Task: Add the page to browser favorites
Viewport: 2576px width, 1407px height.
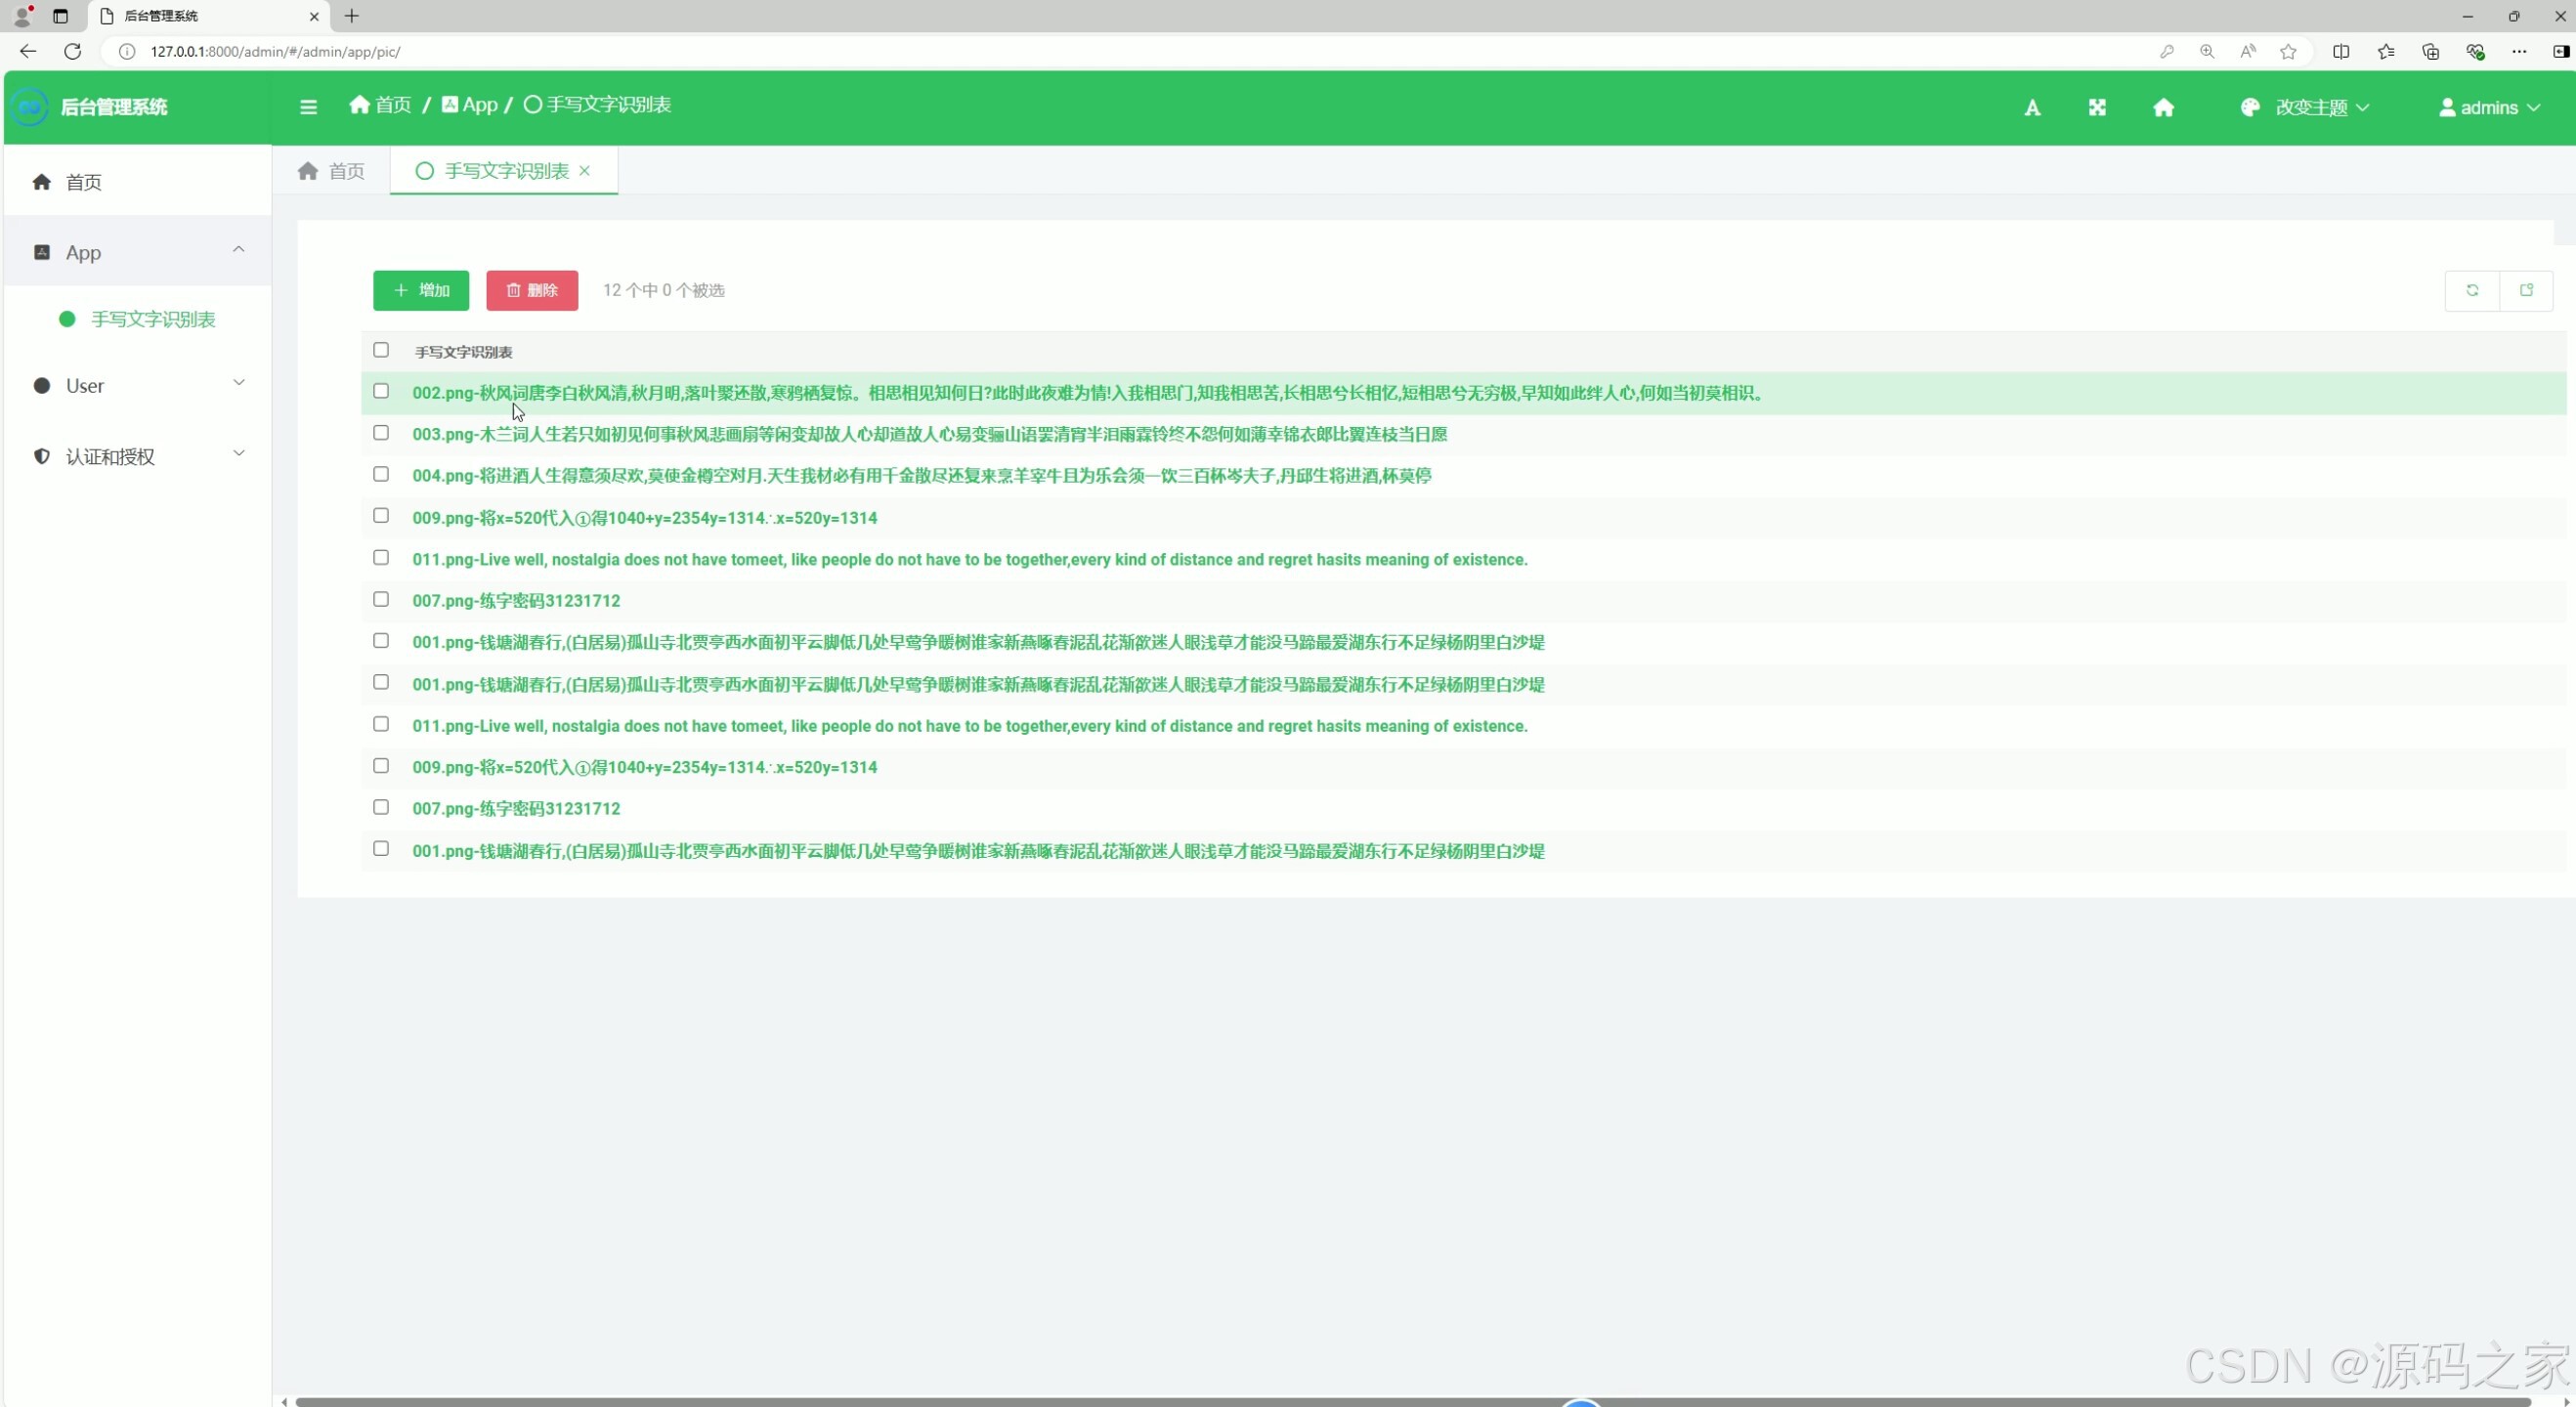Action: [x=2288, y=52]
